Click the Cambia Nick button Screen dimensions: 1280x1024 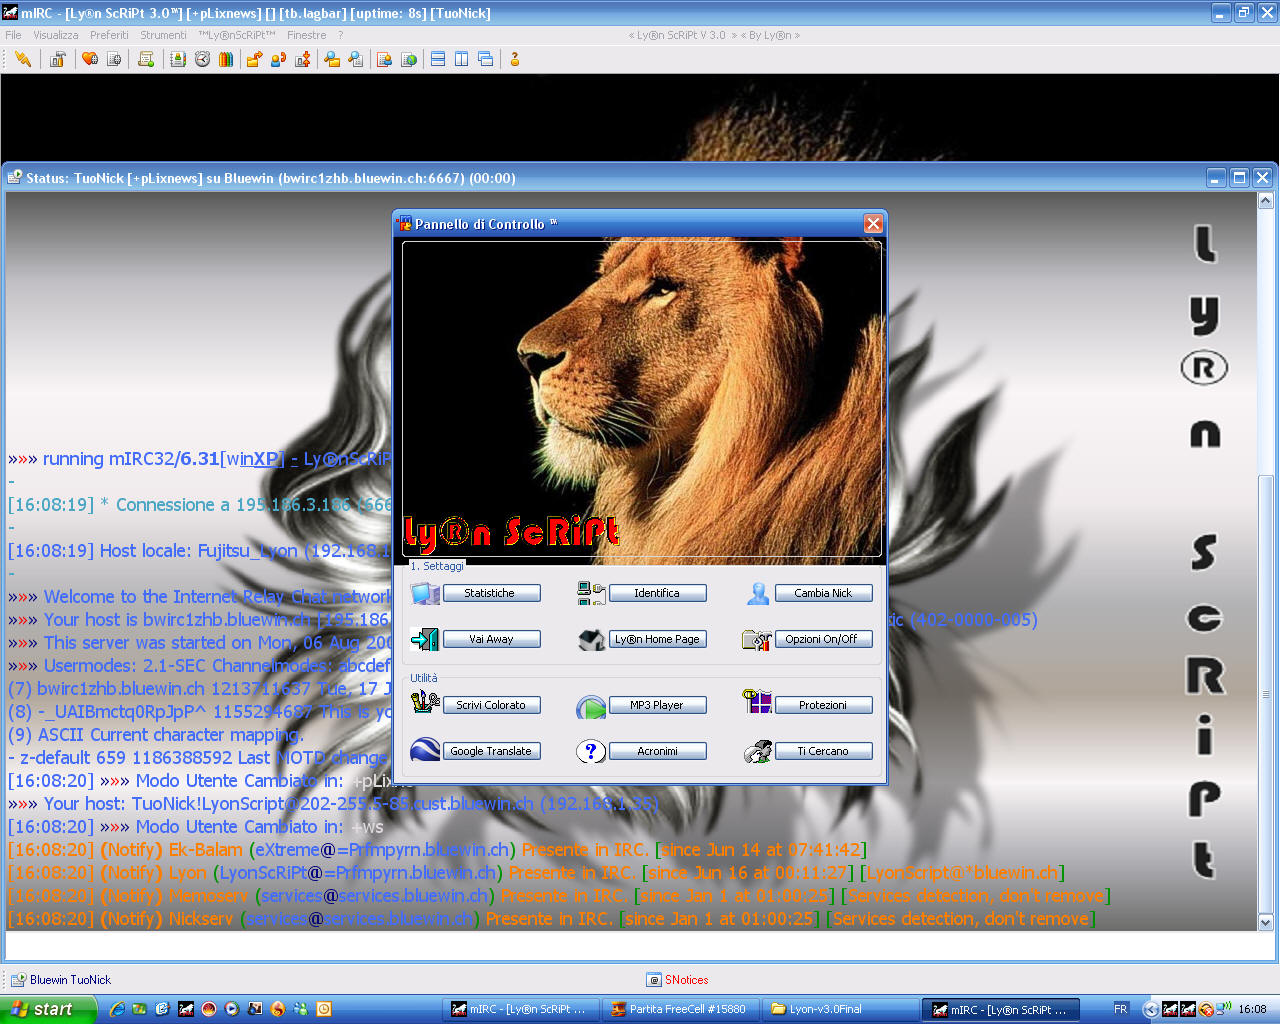(x=823, y=593)
